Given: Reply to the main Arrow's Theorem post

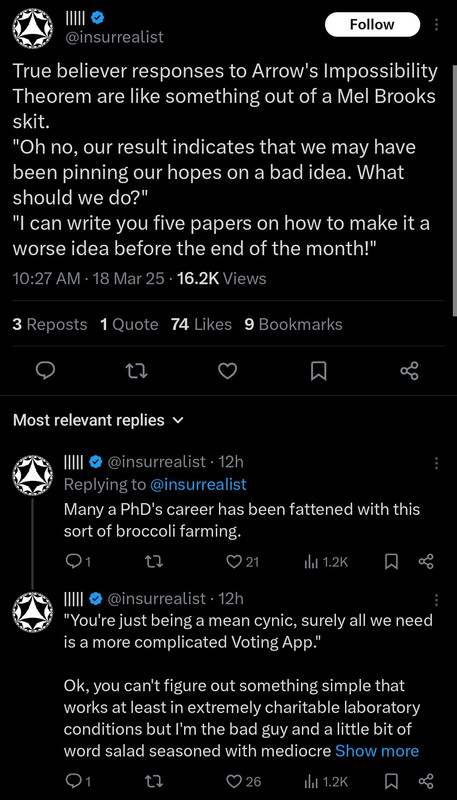Looking at the screenshot, I should 46,371.
